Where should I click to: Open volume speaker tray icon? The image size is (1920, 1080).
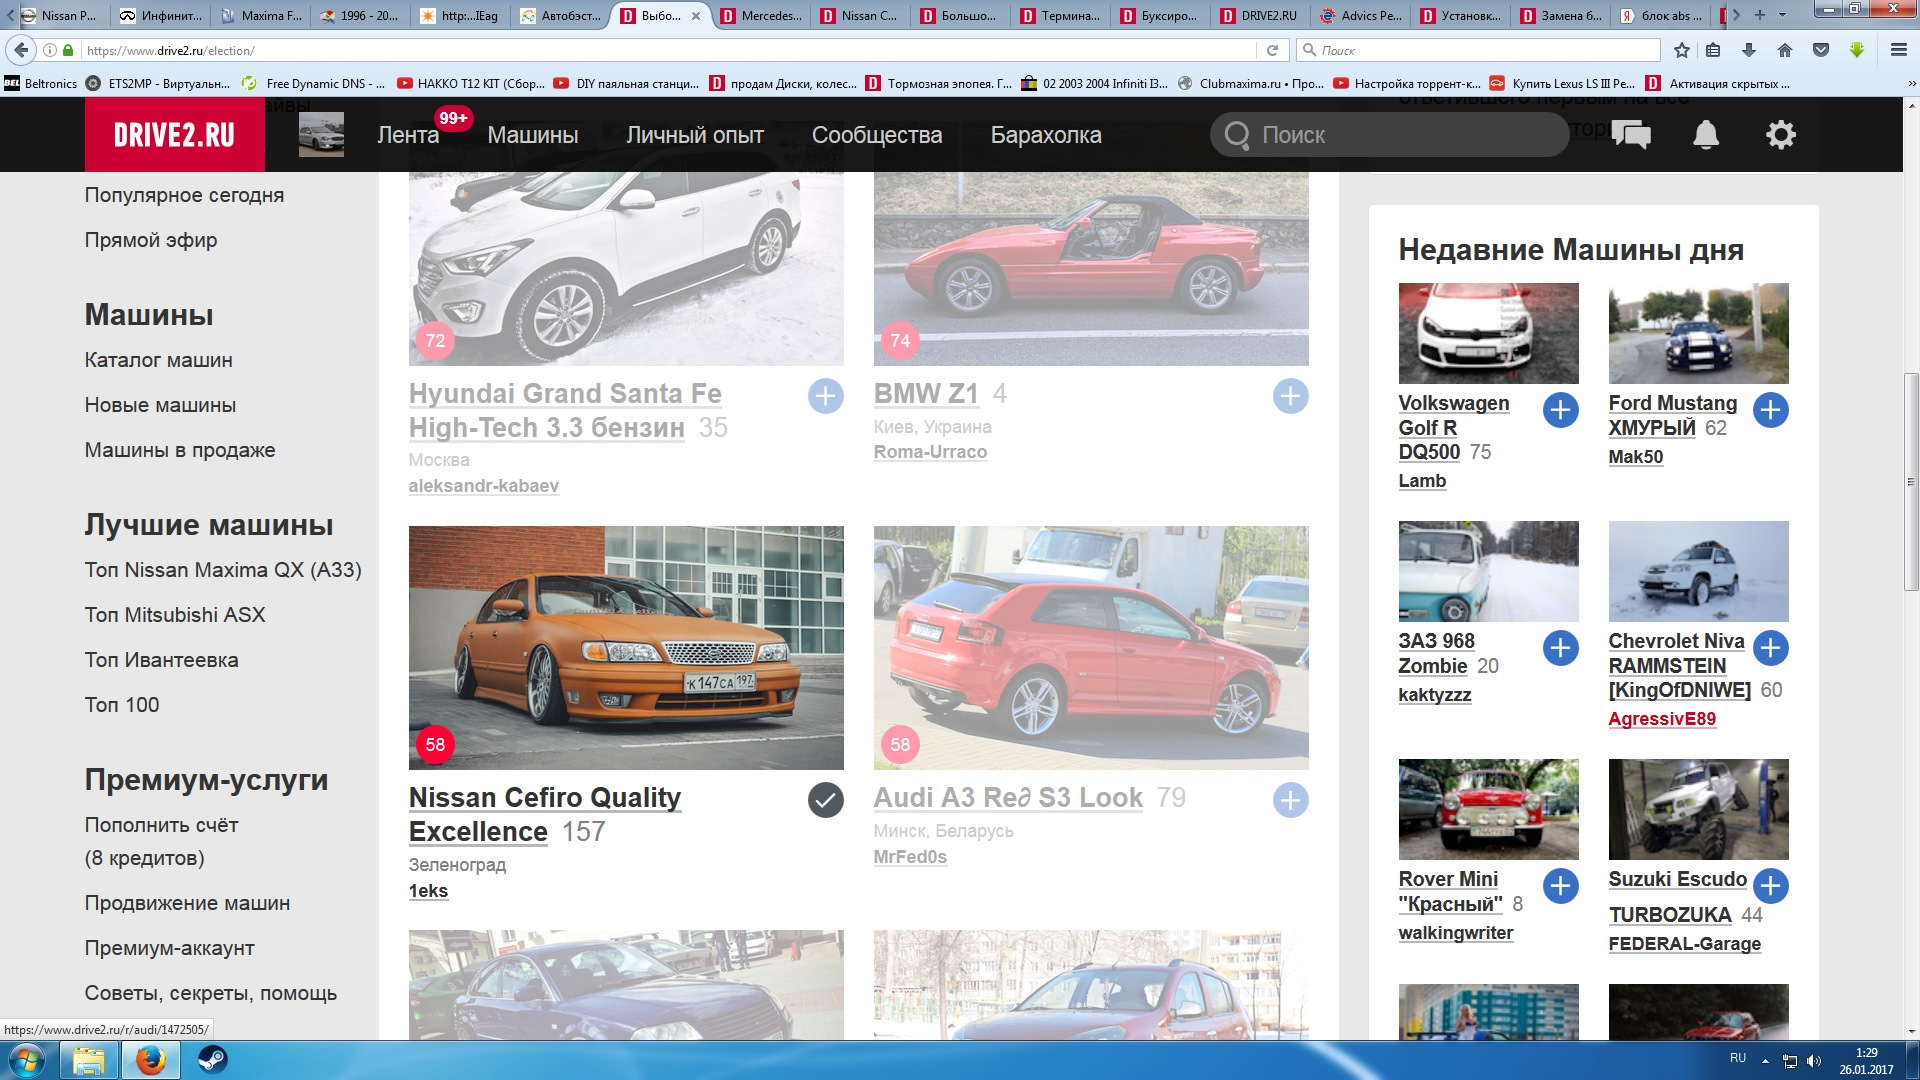tap(1814, 1061)
